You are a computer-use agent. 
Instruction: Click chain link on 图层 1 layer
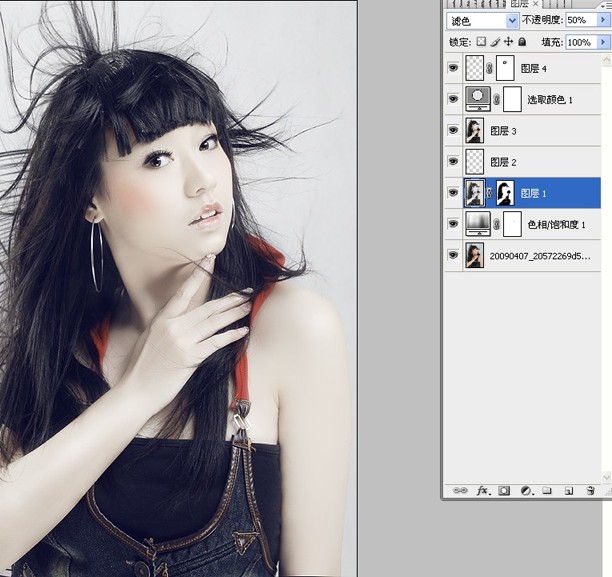click(x=489, y=193)
